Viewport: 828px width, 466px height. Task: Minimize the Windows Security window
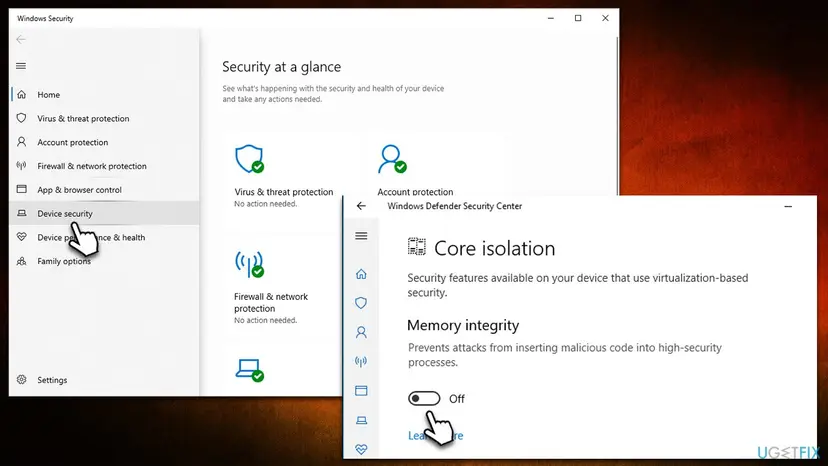(x=551, y=18)
